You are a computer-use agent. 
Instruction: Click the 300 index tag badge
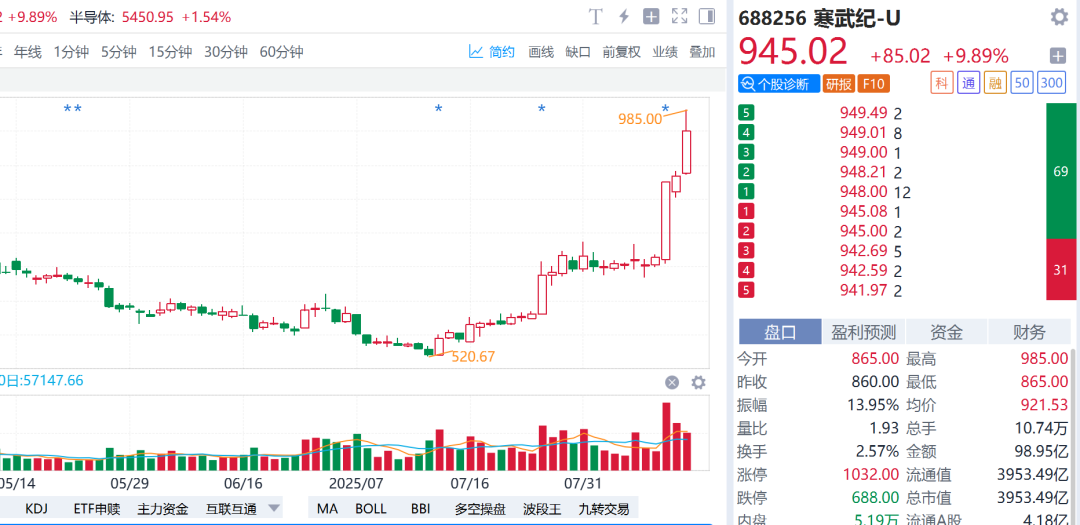point(1052,83)
